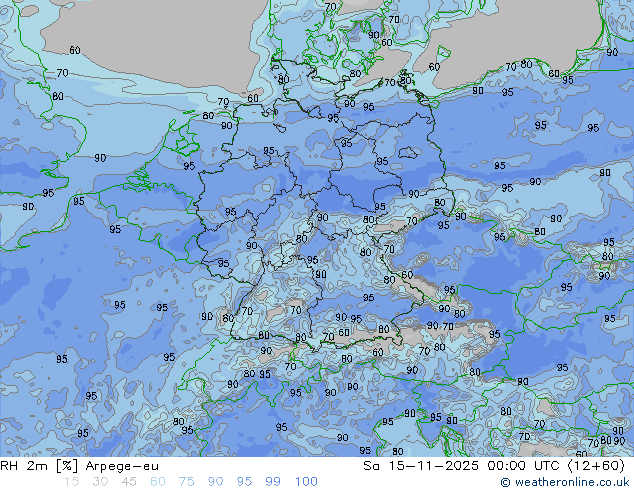The height and width of the screenshot is (490, 634).
Task: Click legend value 45 in colour scale
Action: [x=129, y=482]
